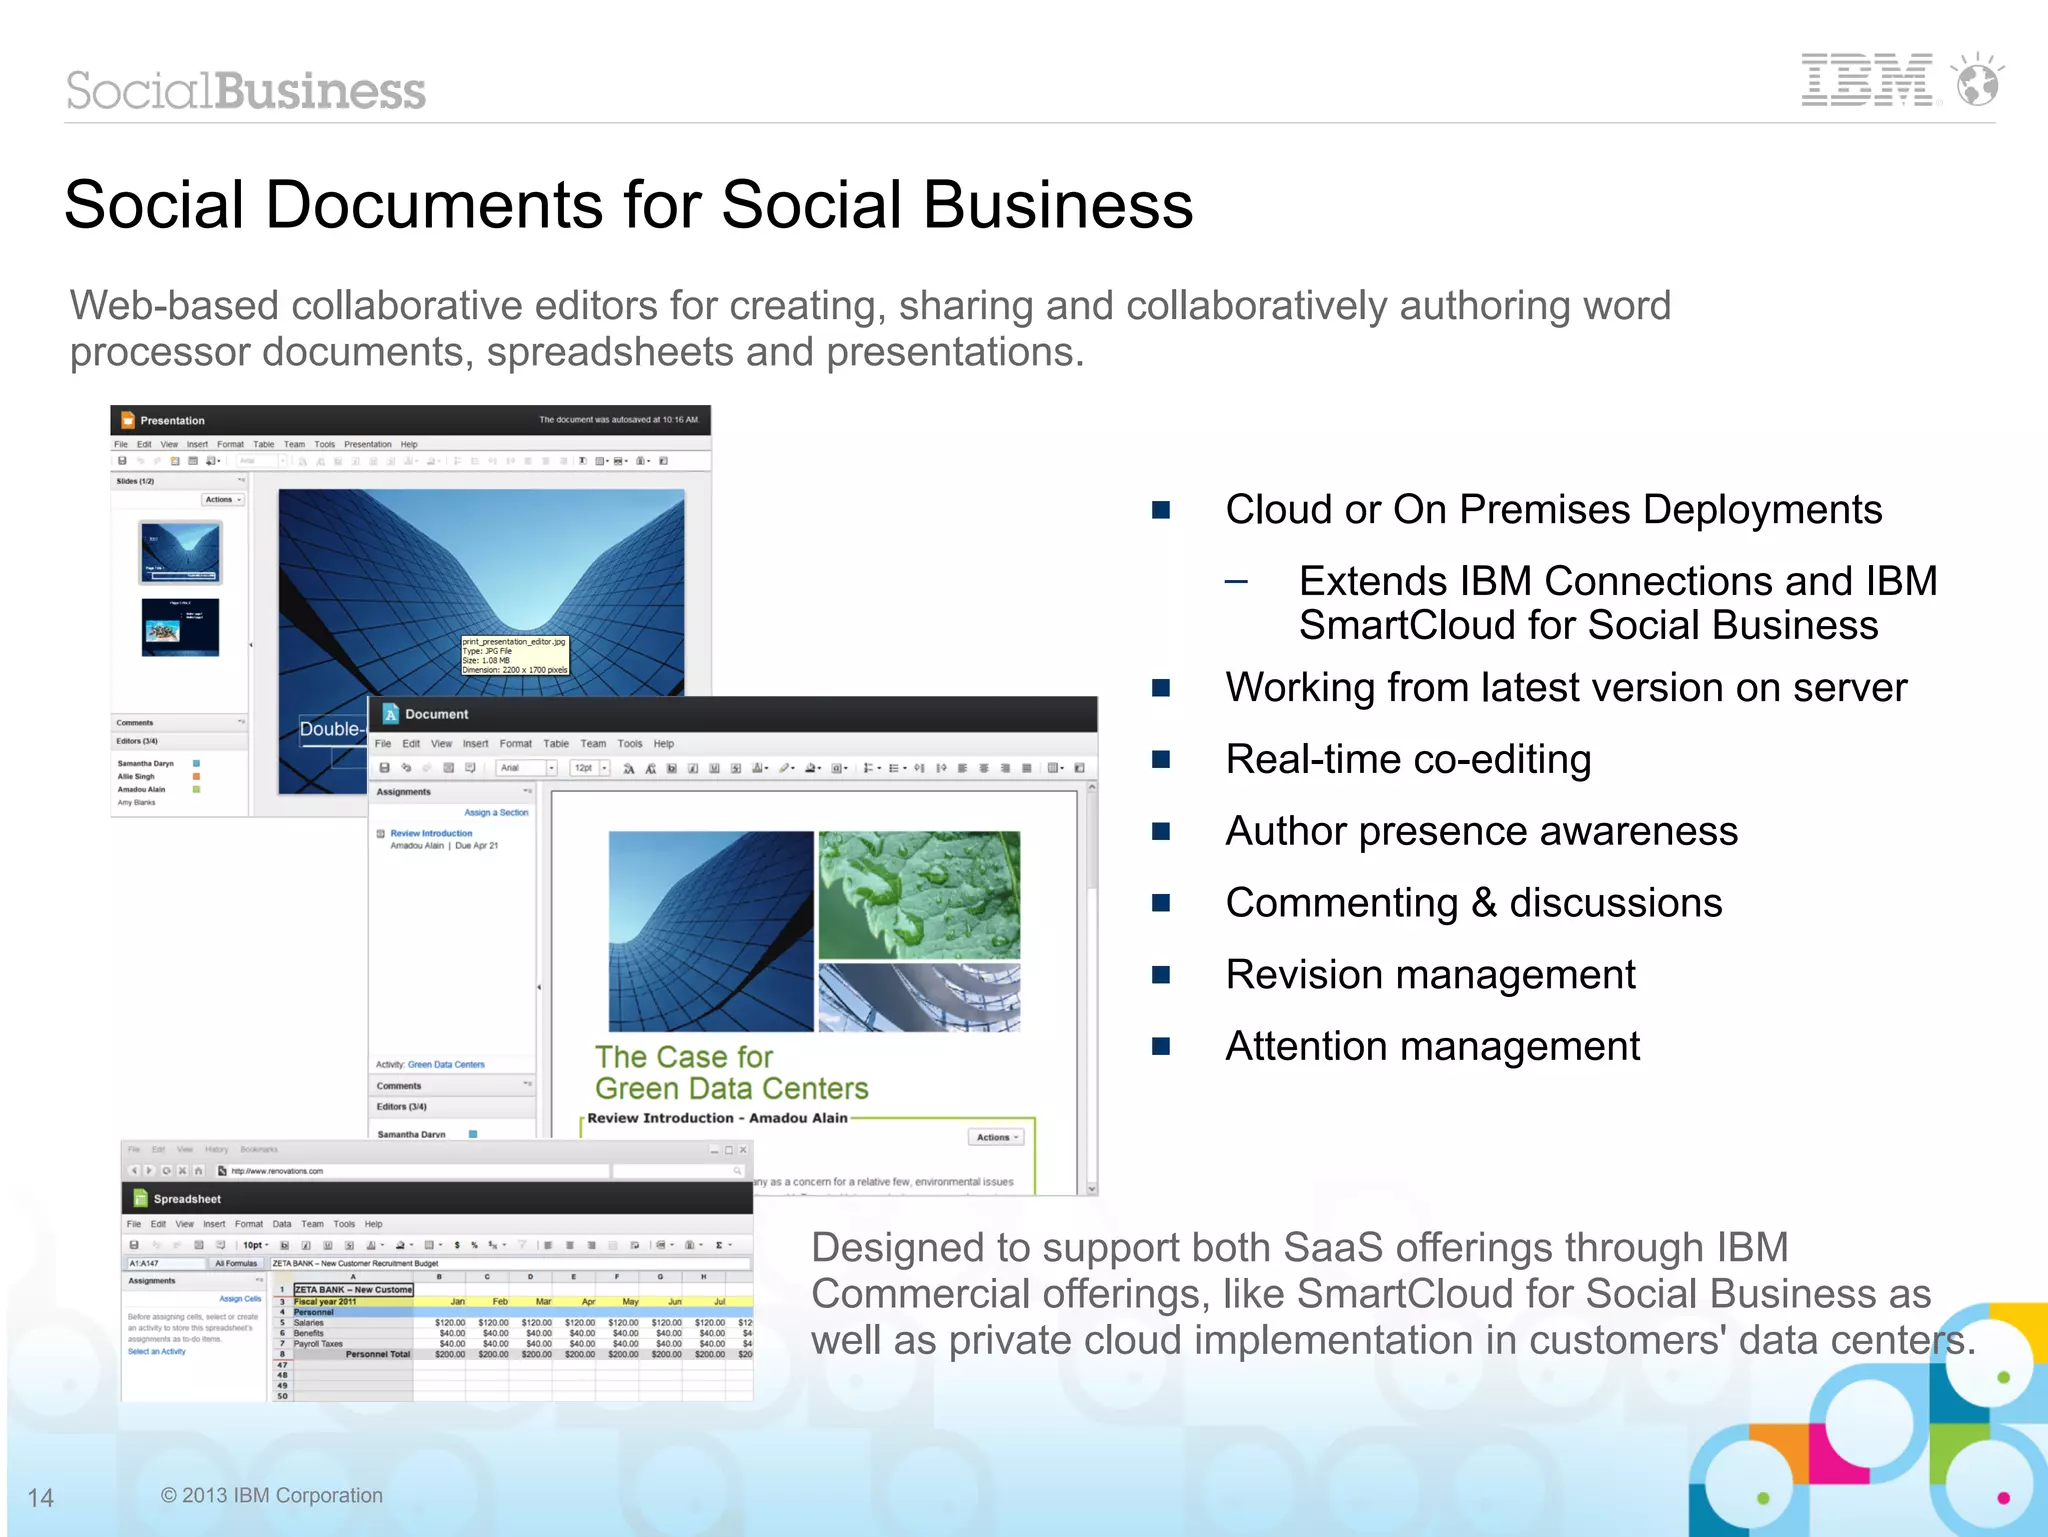Click the Strikethrough icon in Document window toolbar
Screen dimensions: 2048x1537
(736, 768)
